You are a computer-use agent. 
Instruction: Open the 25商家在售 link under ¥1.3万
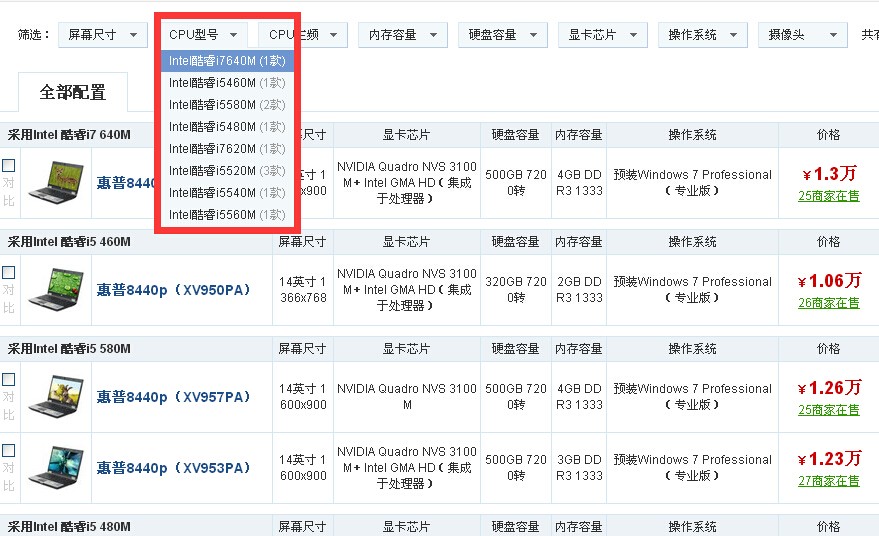(x=829, y=196)
